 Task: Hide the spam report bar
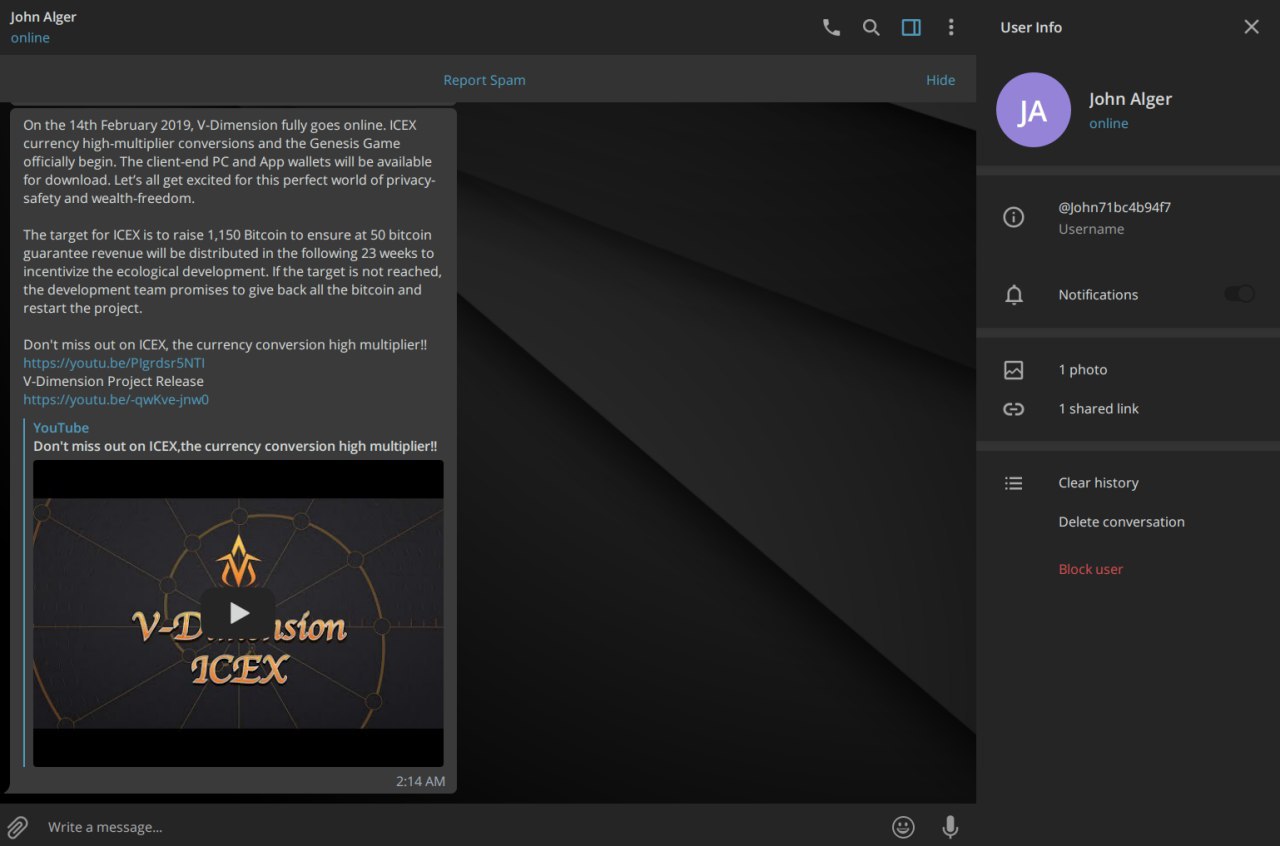(x=940, y=80)
